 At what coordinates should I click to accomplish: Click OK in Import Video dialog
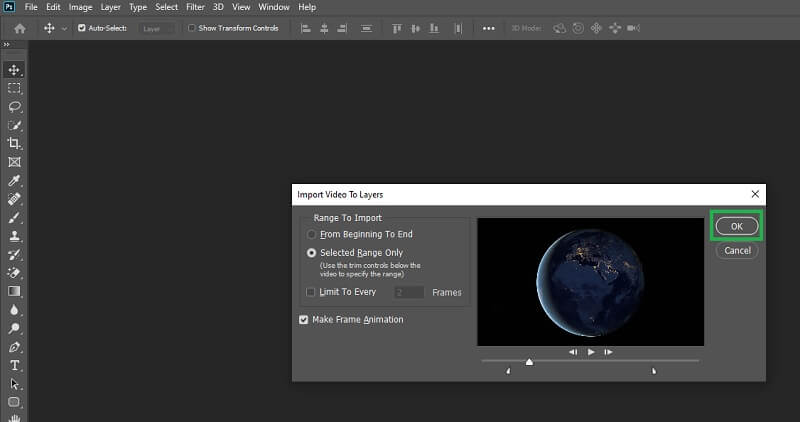pyautogui.click(x=737, y=226)
